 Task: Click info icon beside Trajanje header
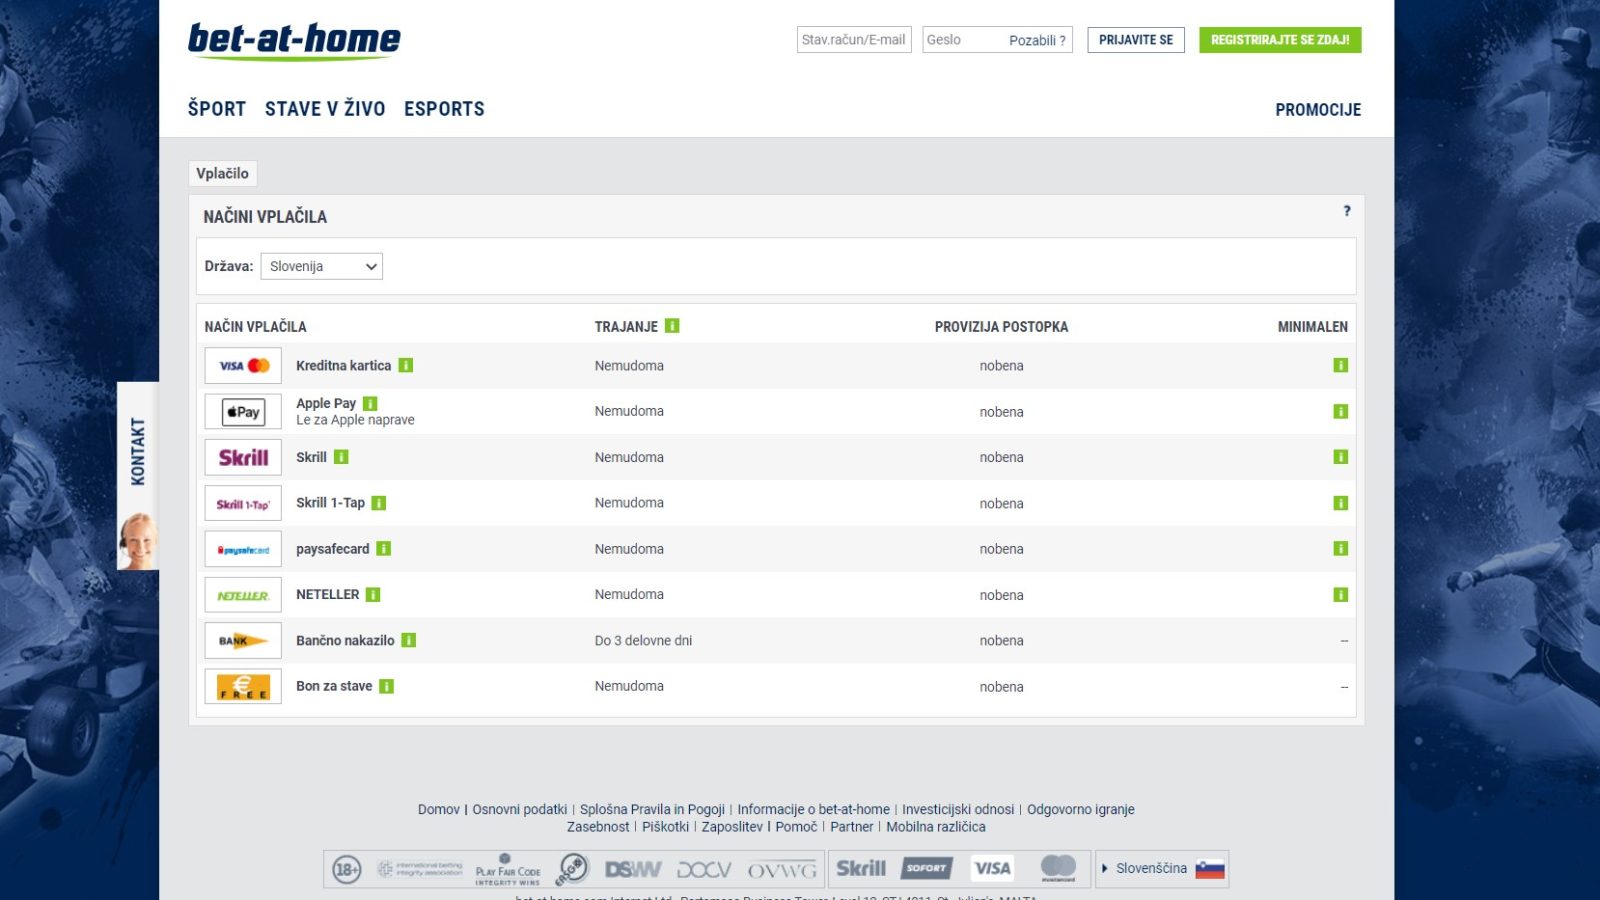point(672,326)
